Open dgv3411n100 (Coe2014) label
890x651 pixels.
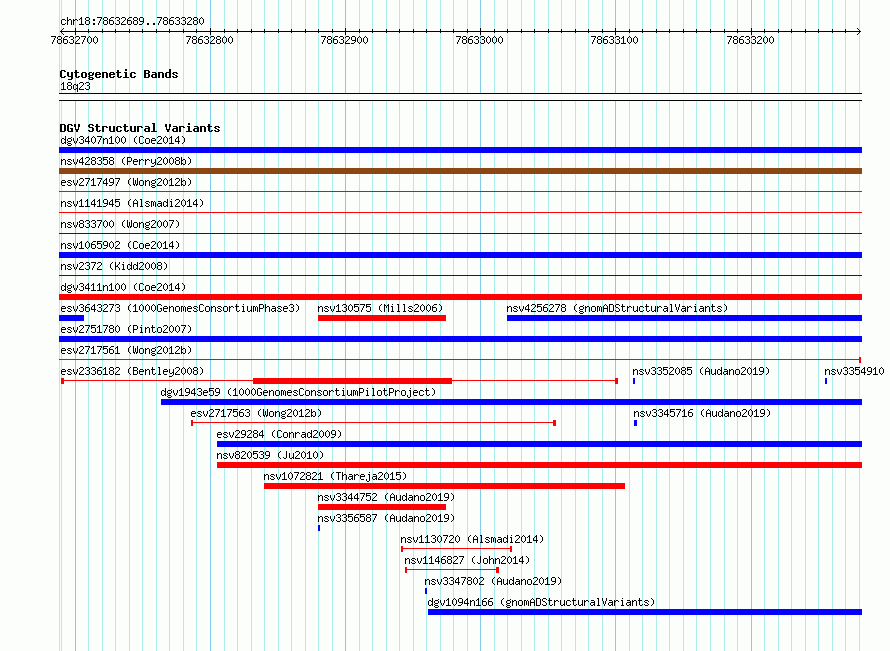coord(123,287)
